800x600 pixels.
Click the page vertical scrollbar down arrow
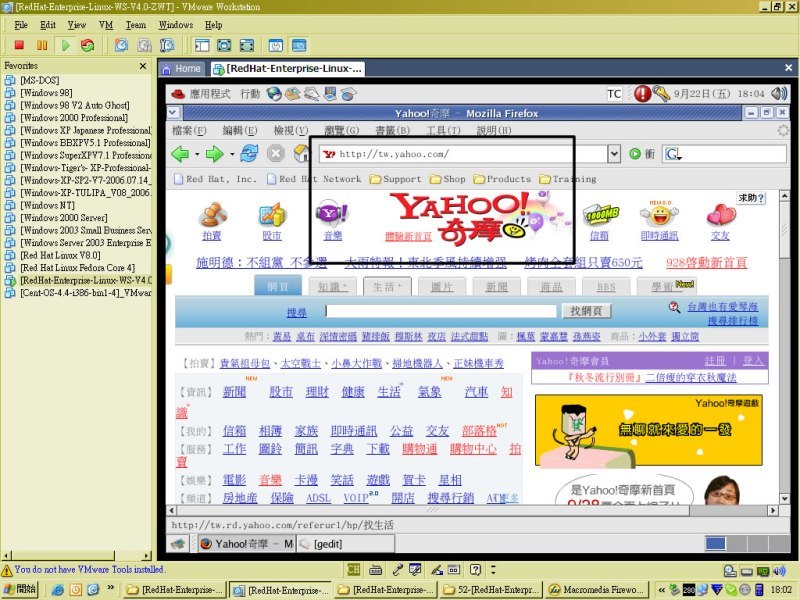(785, 498)
